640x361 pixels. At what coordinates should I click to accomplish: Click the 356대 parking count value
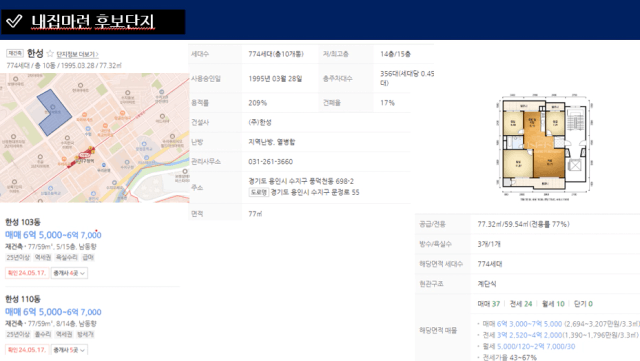(x=407, y=78)
